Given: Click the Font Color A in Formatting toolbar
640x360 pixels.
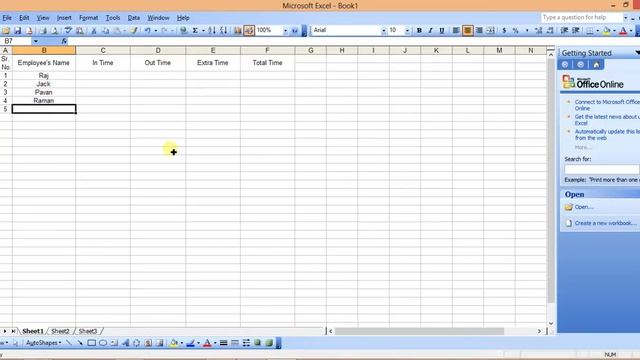Looking at the screenshot, I should click(623, 31).
